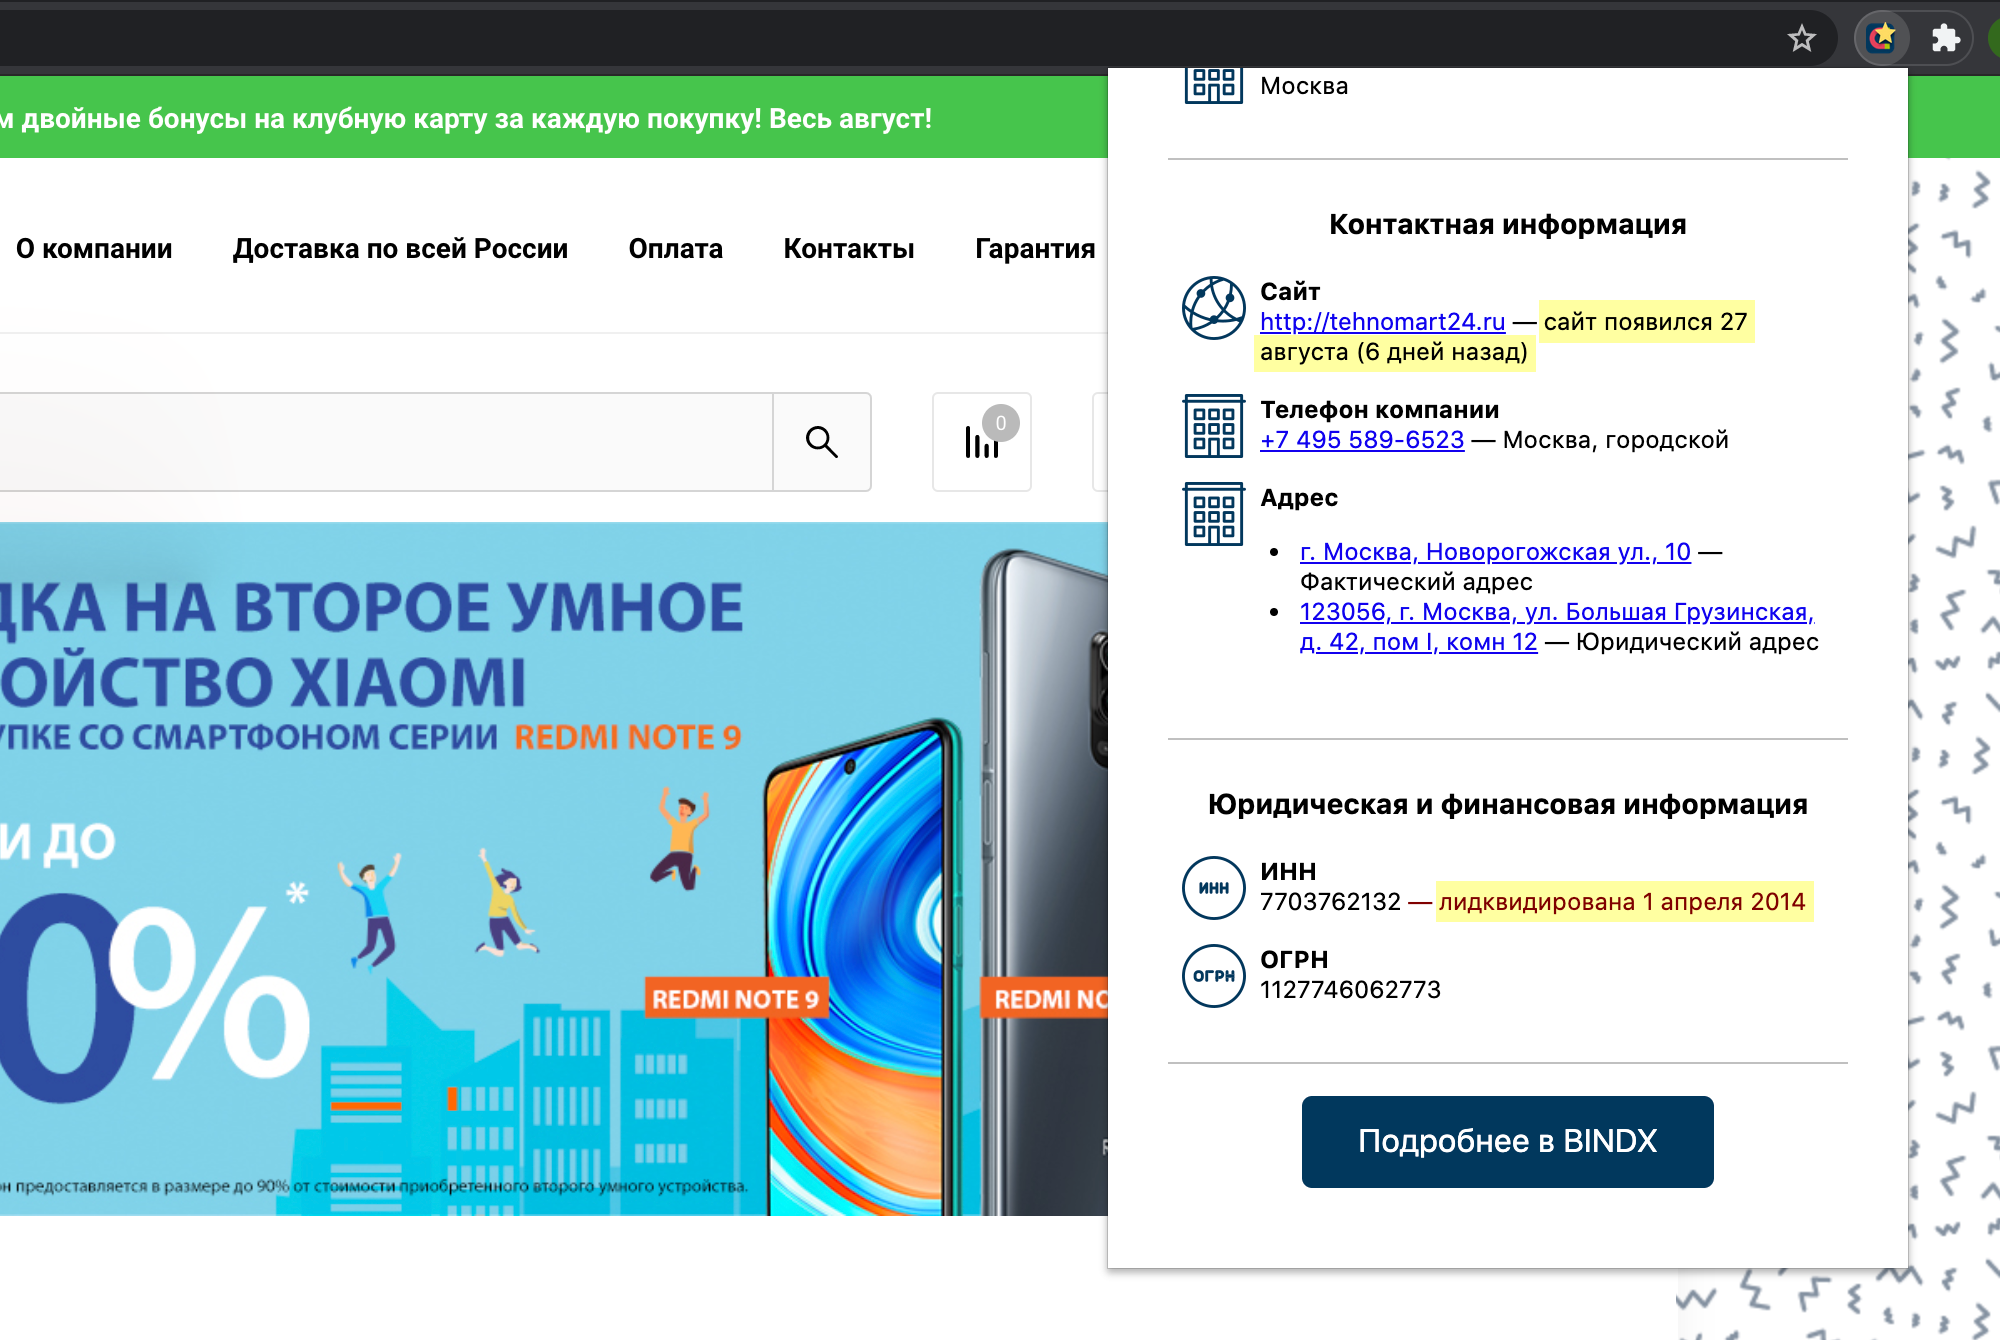The image size is (2000, 1340).
Task: Click the green double bonuses promo bar
Action: (x=554, y=118)
